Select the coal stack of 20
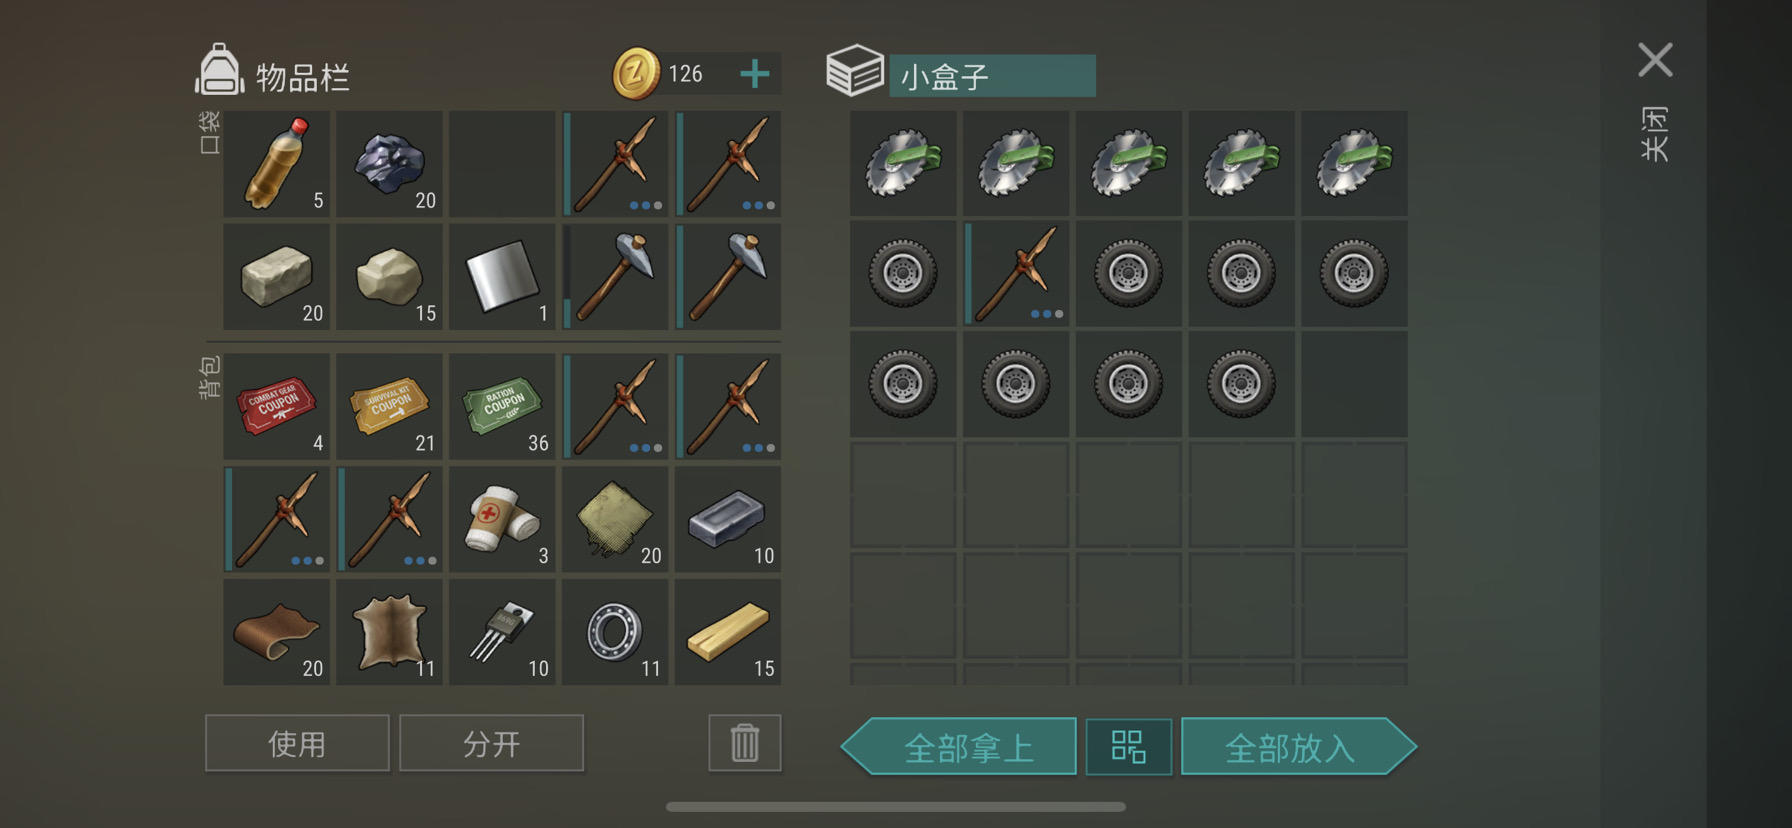The image size is (1792, 828). (x=389, y=164)
